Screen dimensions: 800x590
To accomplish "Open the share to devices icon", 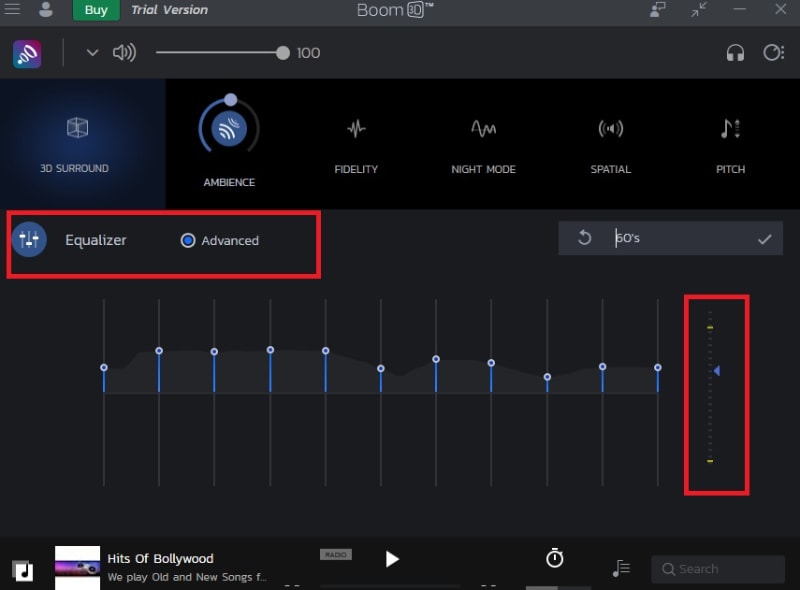I will (x=658, y=9).
